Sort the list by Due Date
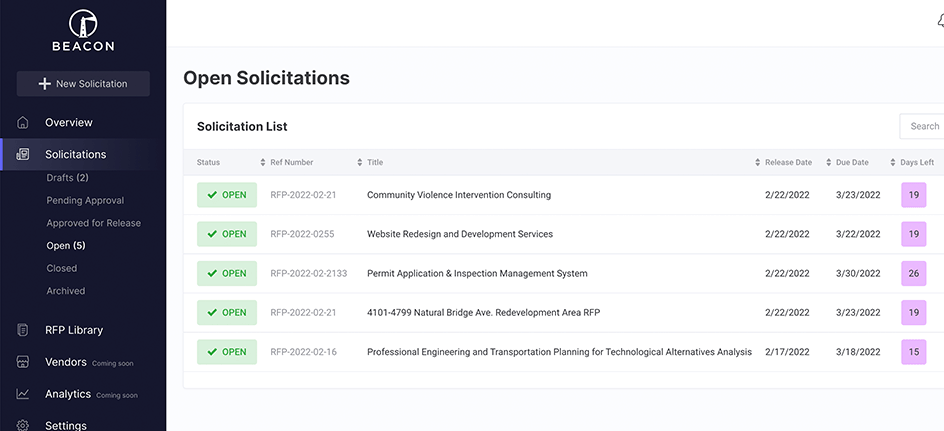 [x=852, y=162]
